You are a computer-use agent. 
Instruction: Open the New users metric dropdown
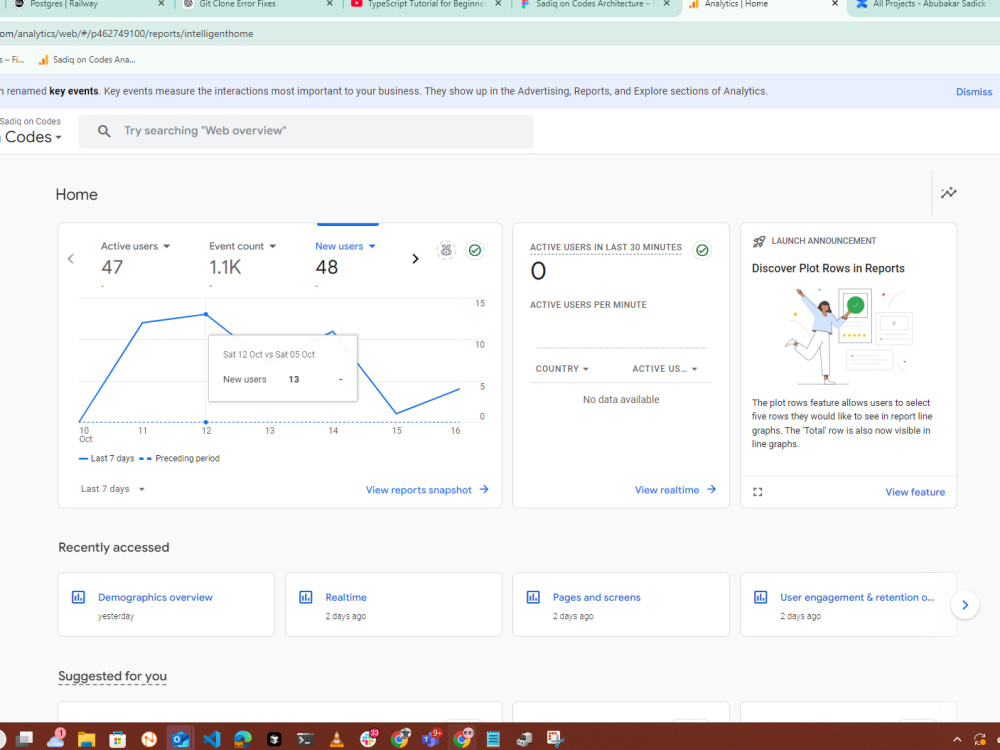coord(345,246)
